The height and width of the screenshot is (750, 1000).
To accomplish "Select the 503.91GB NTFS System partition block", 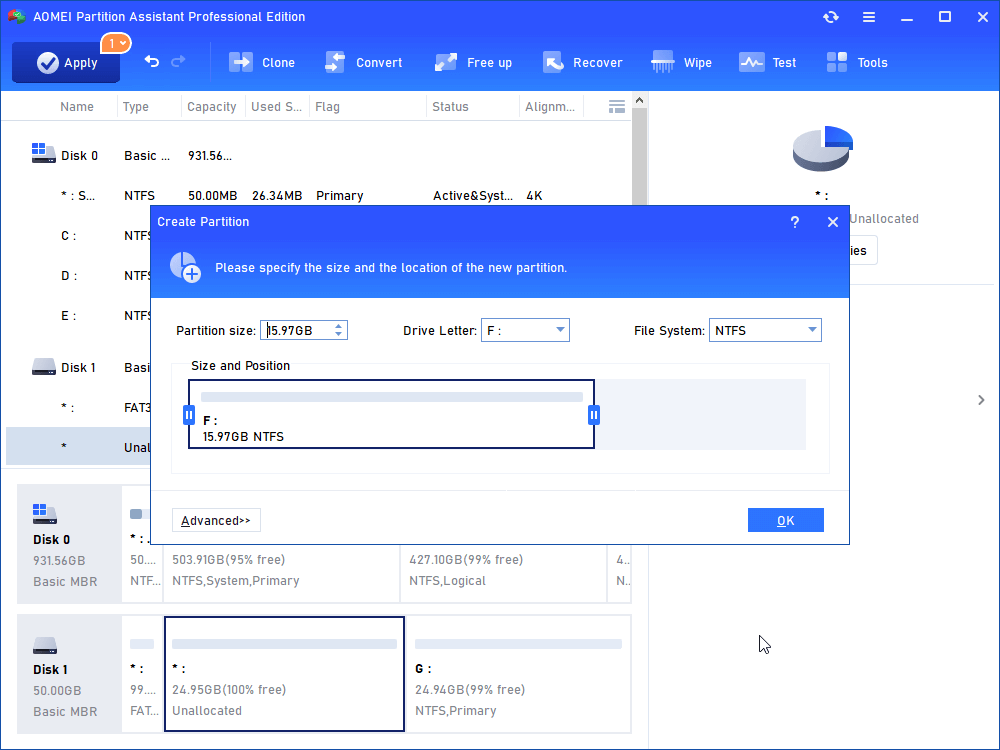I will click(281, 571).
